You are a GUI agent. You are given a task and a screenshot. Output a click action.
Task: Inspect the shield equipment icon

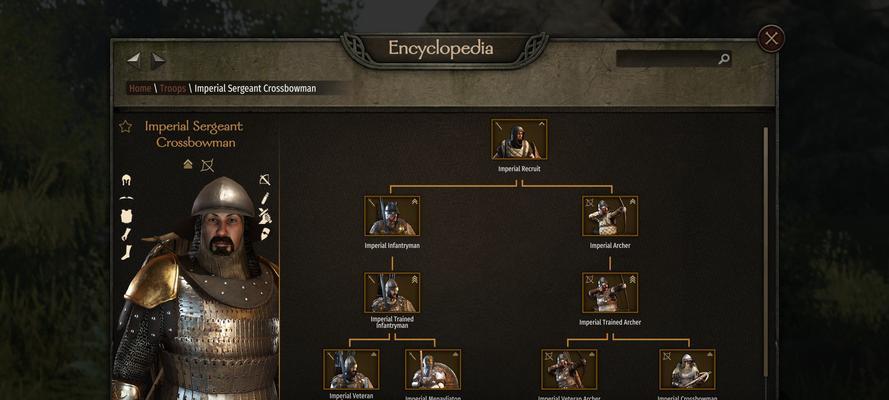coord(265,233)
